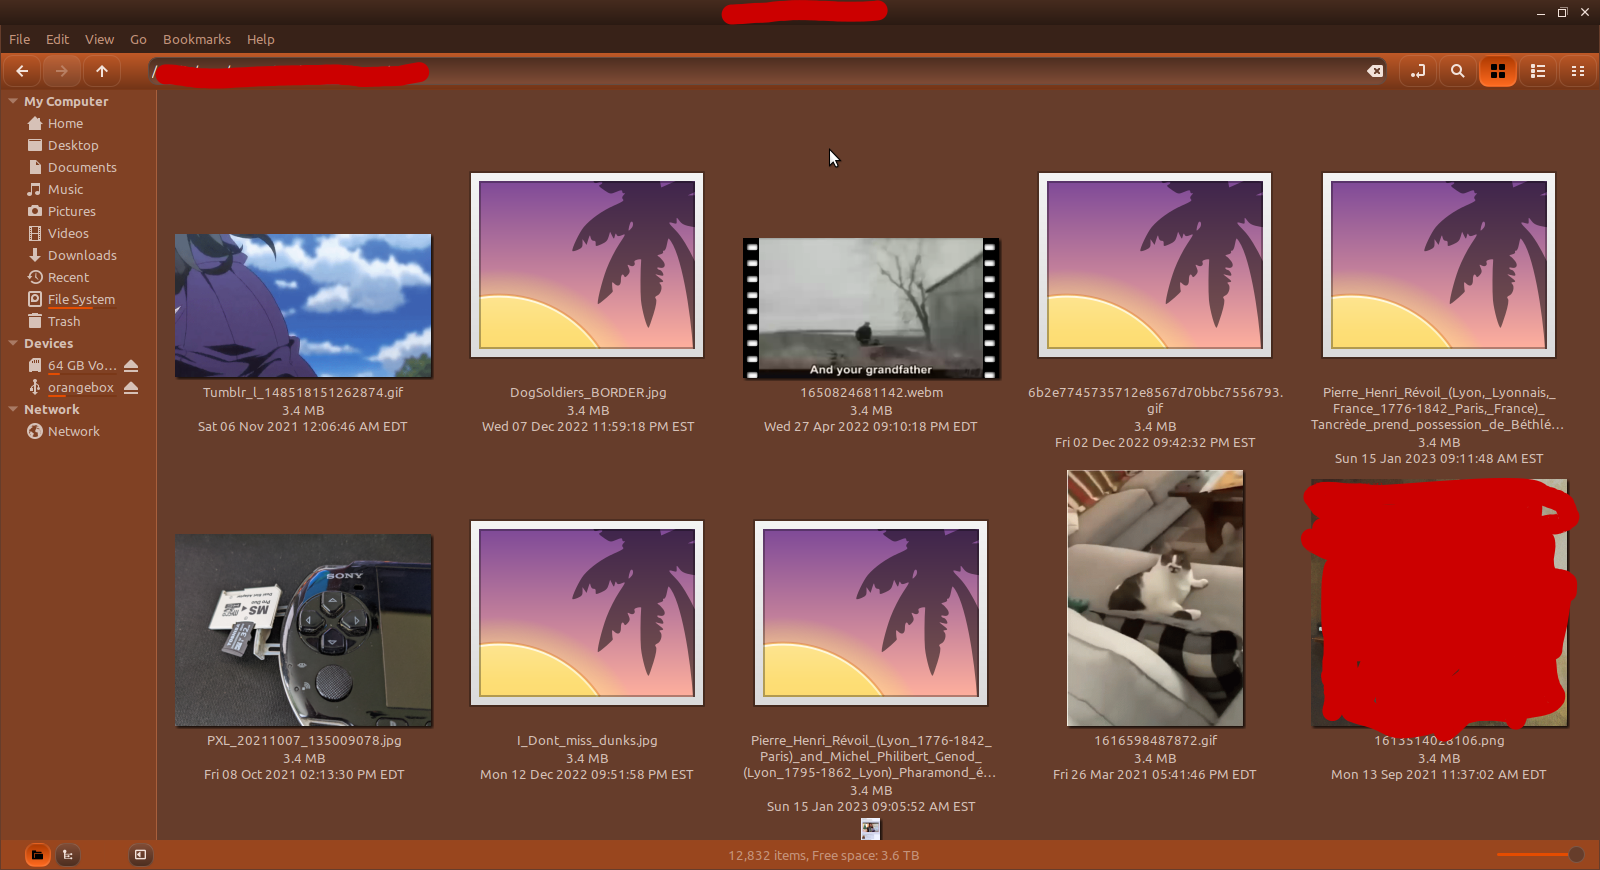Select PXL_20211007_135009078.jpg photo thumbnail
1600x870 pixels.
[x=303, y=630]
